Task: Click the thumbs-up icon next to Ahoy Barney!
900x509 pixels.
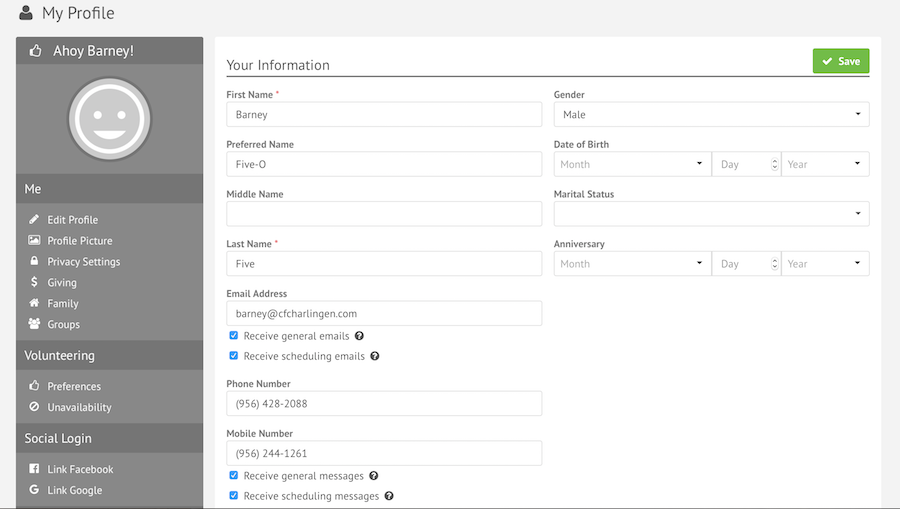Action: [x=36, y=50]
